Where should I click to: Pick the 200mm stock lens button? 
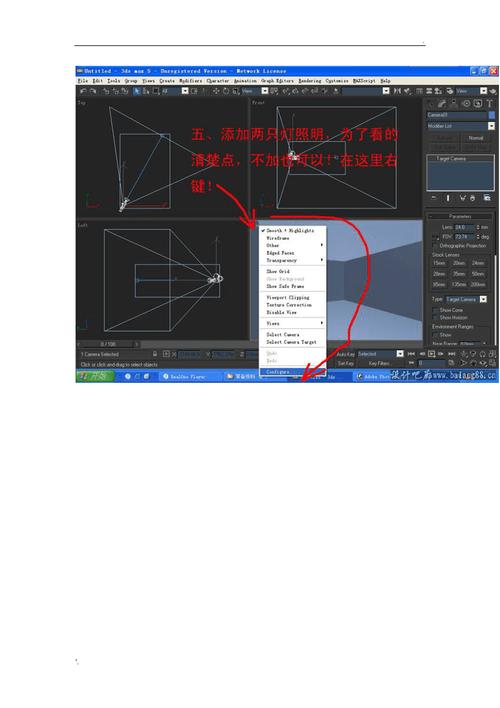(478, 284)
